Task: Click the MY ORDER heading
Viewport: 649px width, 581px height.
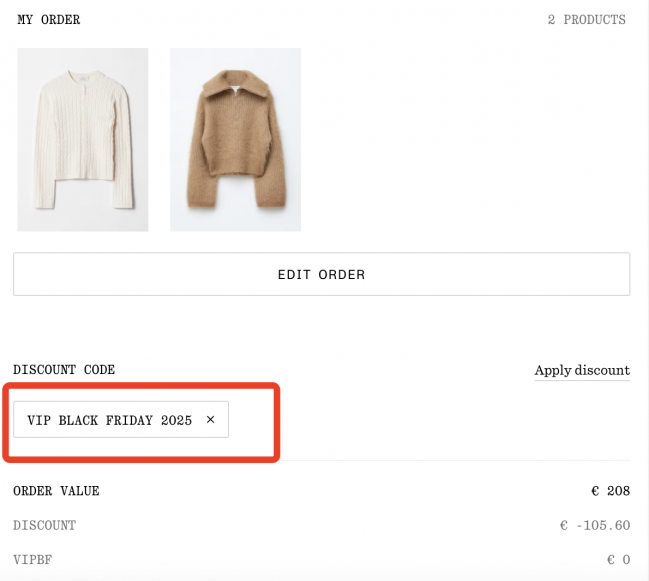Action: pos(49,20)
